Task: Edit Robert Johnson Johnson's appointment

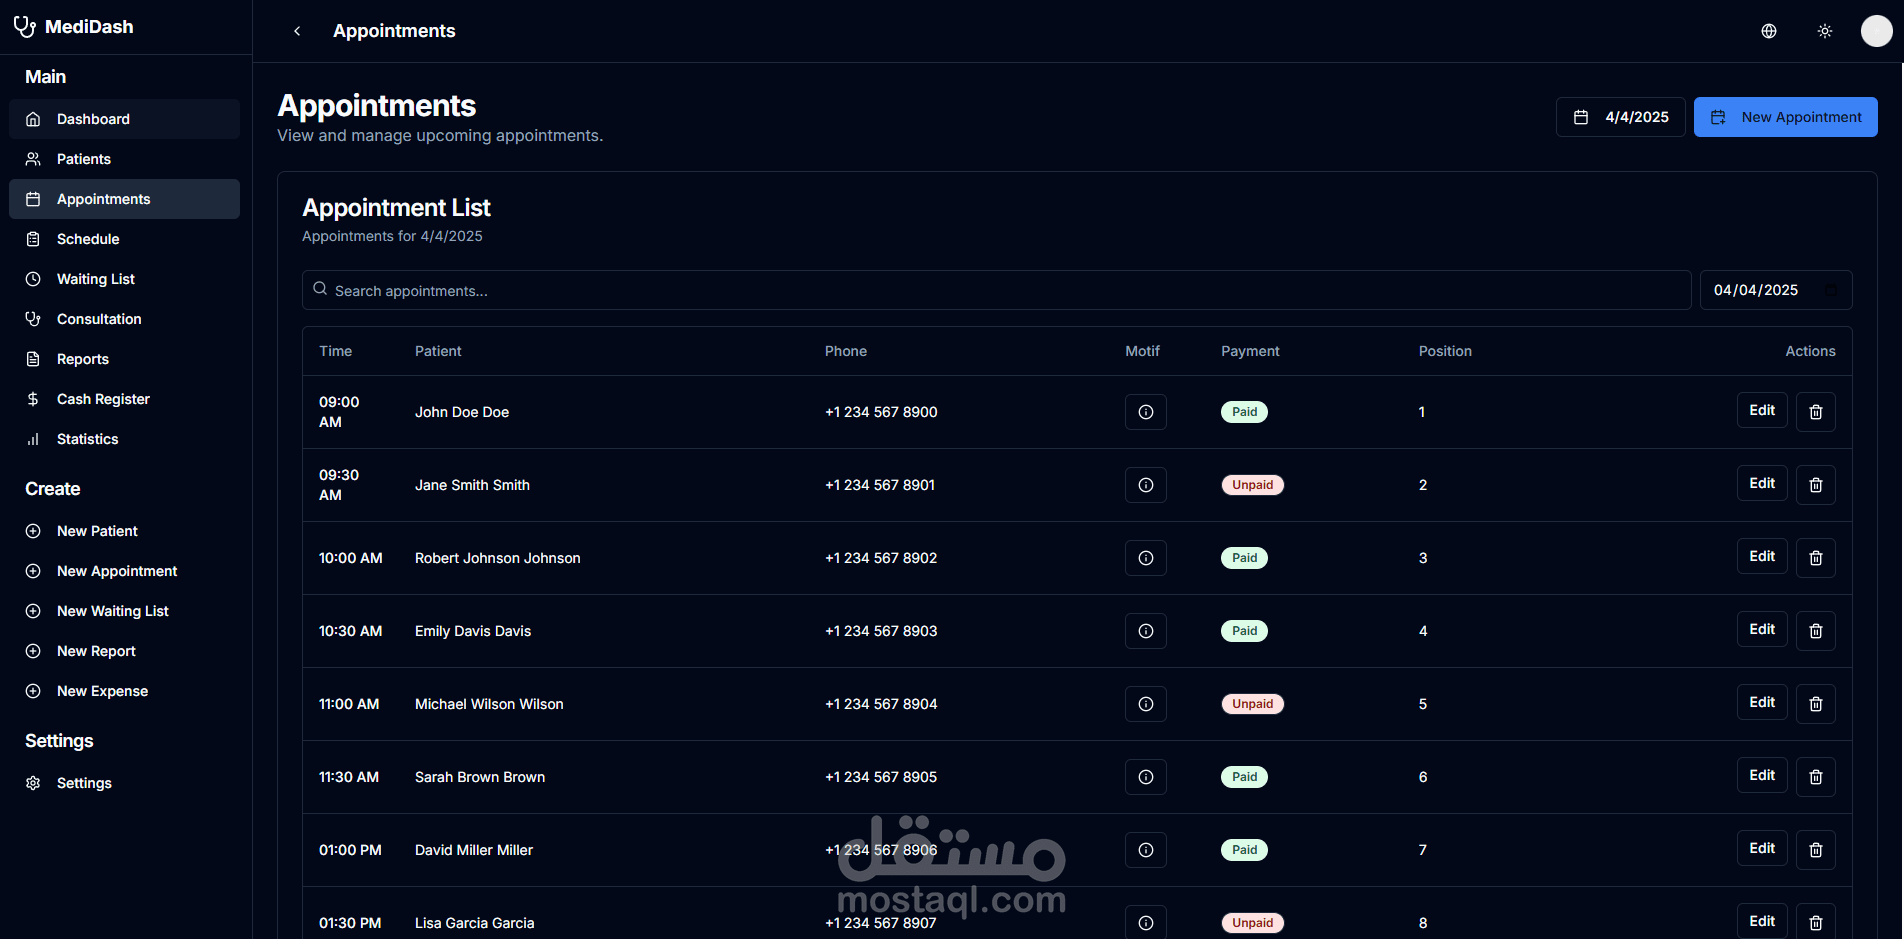Action: click(1762, 556)
